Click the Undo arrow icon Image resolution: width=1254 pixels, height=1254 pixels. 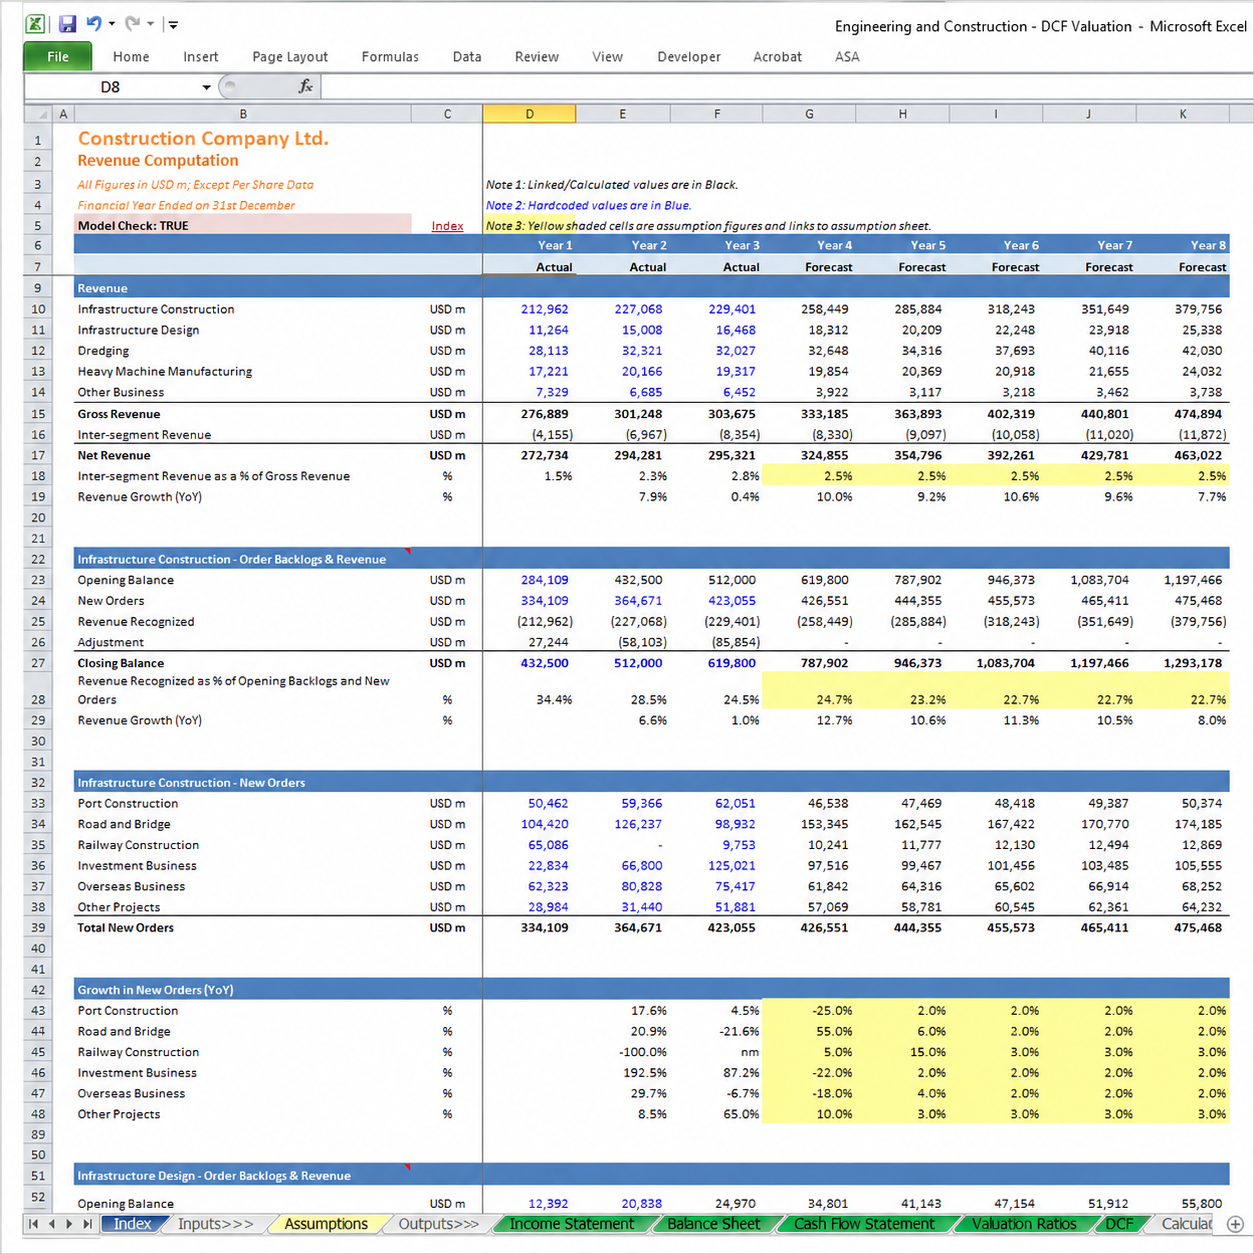pos(94,23)
